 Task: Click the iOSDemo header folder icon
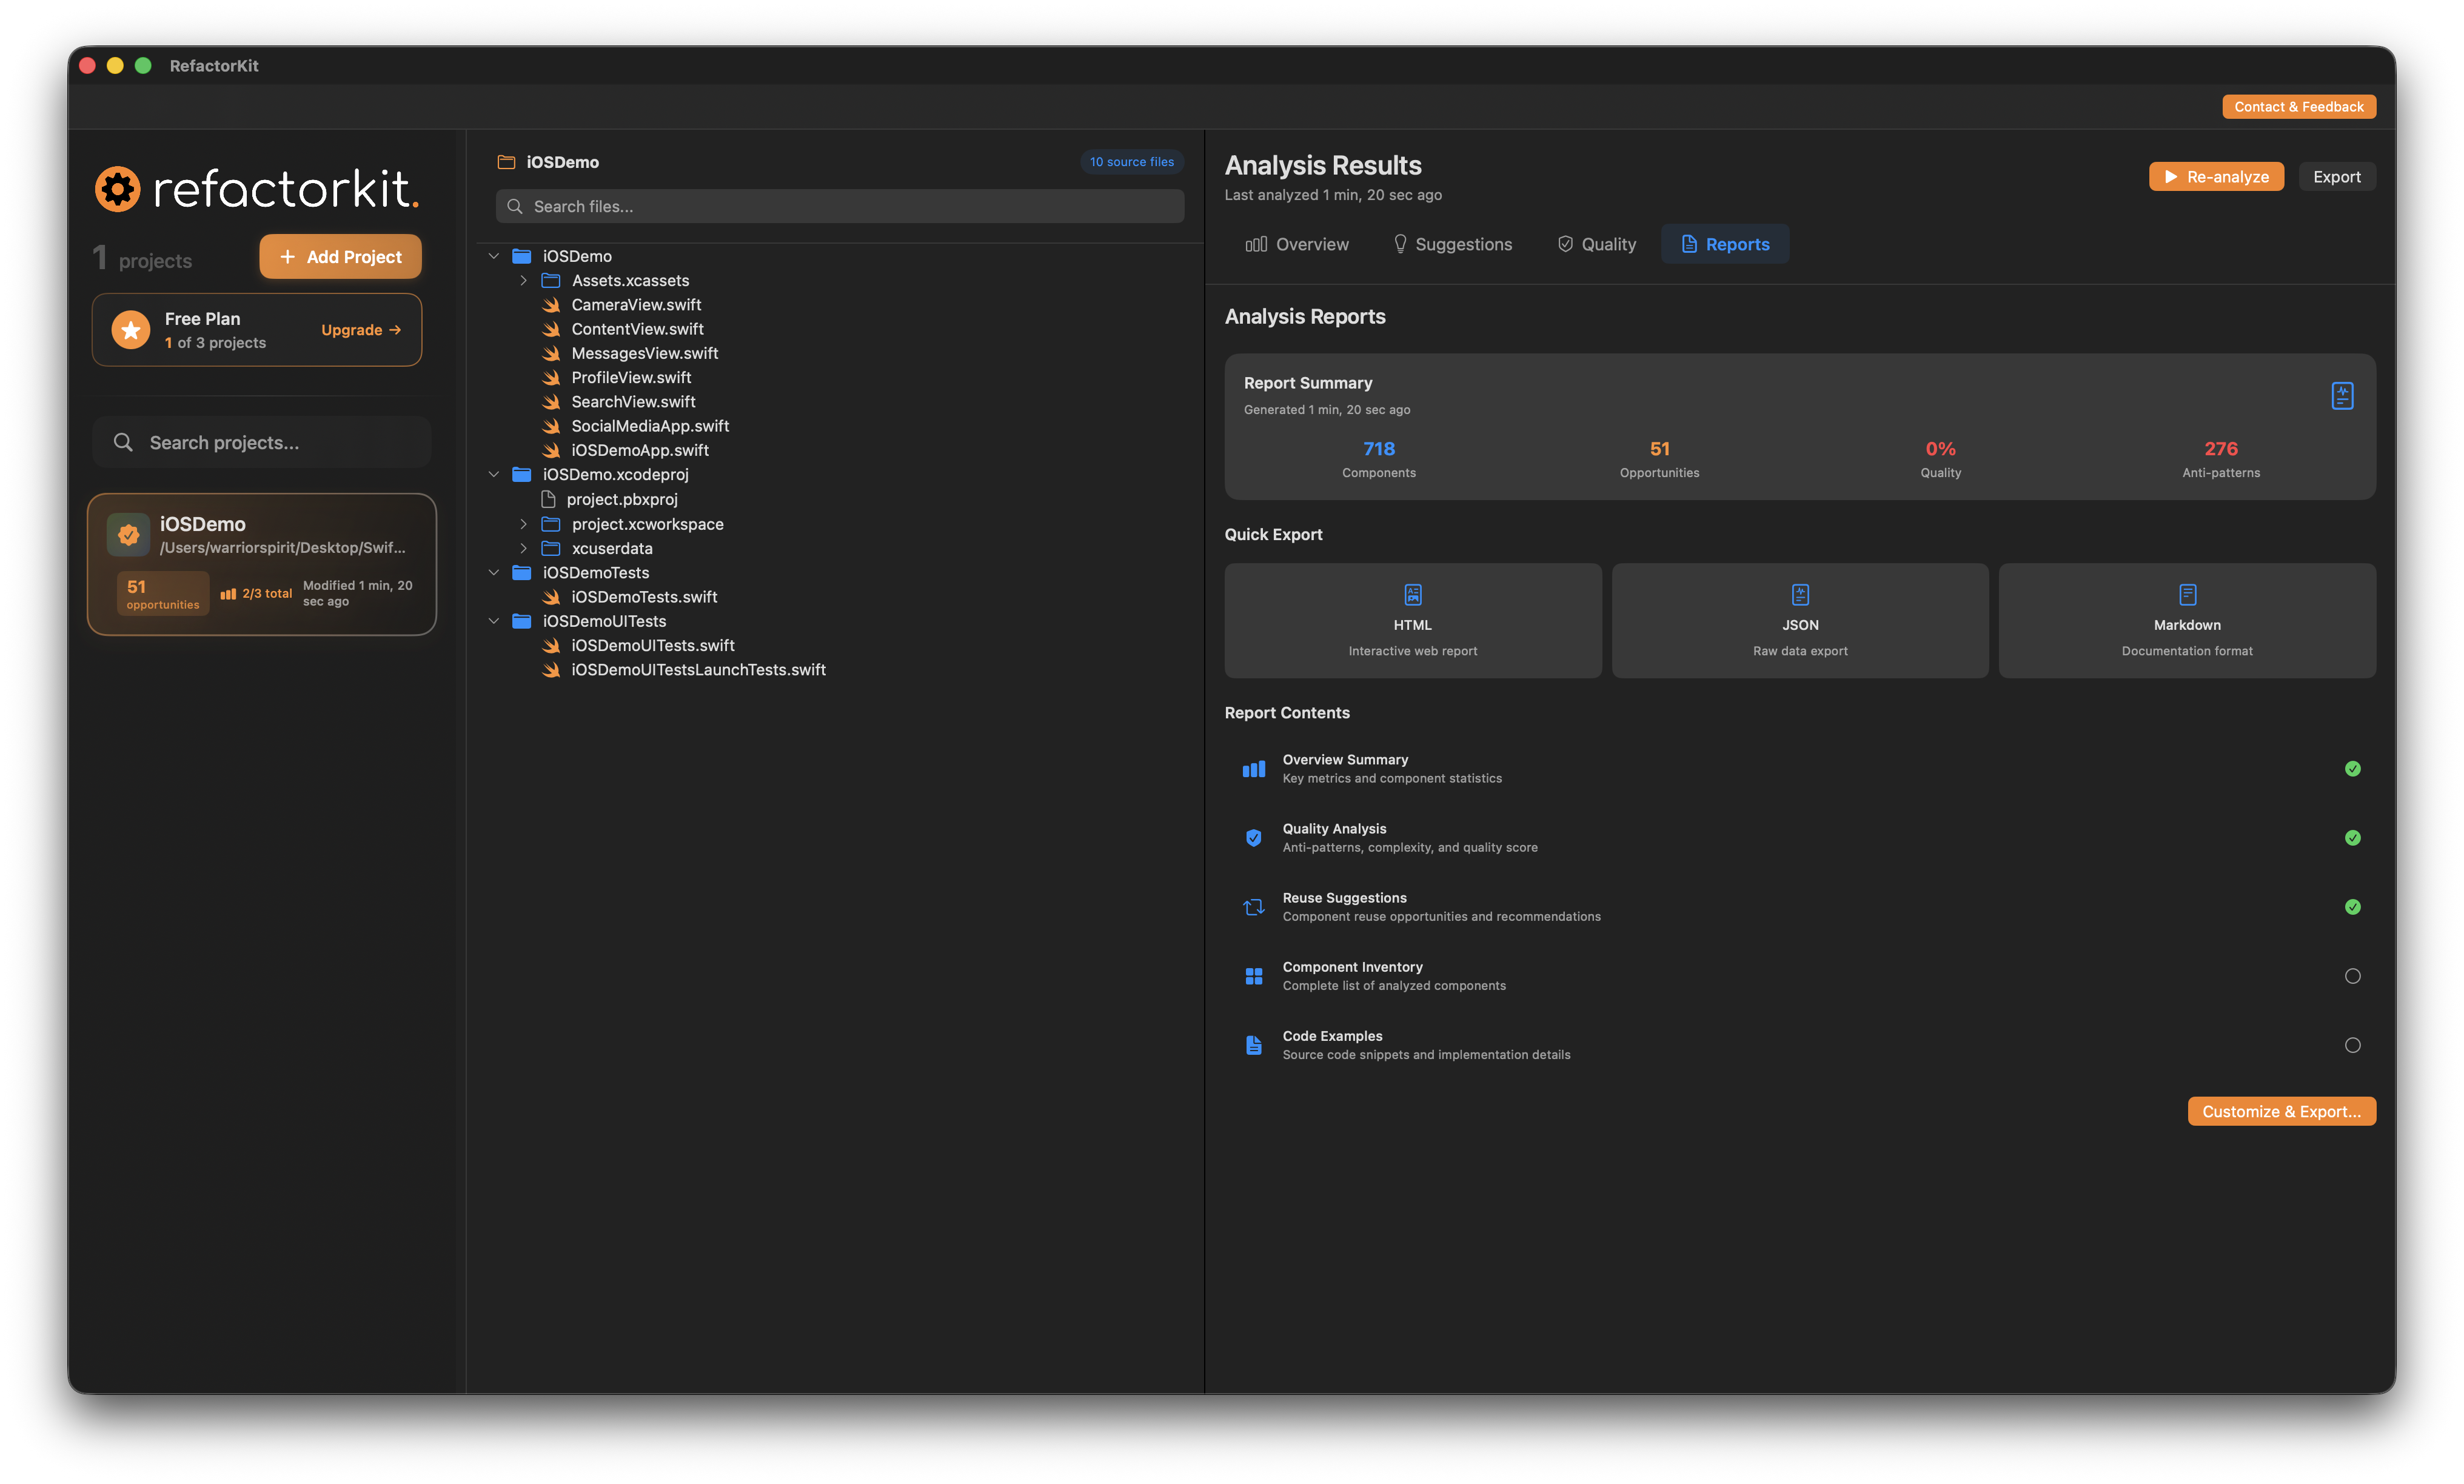(x=506, y=162)
